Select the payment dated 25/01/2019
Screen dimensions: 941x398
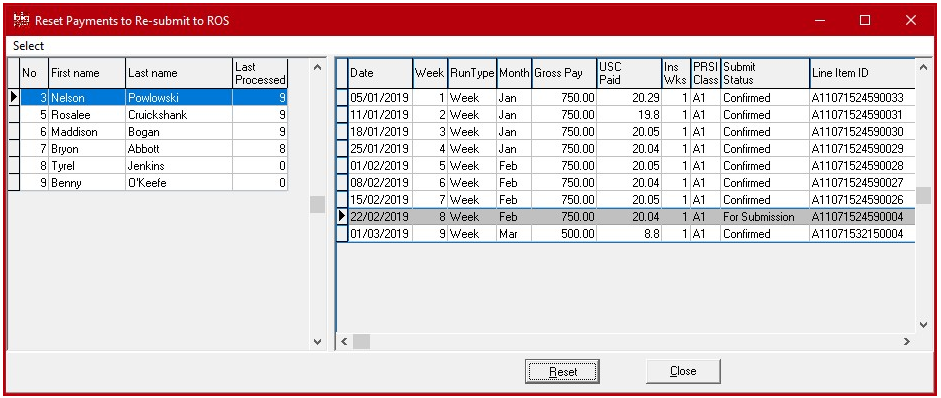[631, 149]
